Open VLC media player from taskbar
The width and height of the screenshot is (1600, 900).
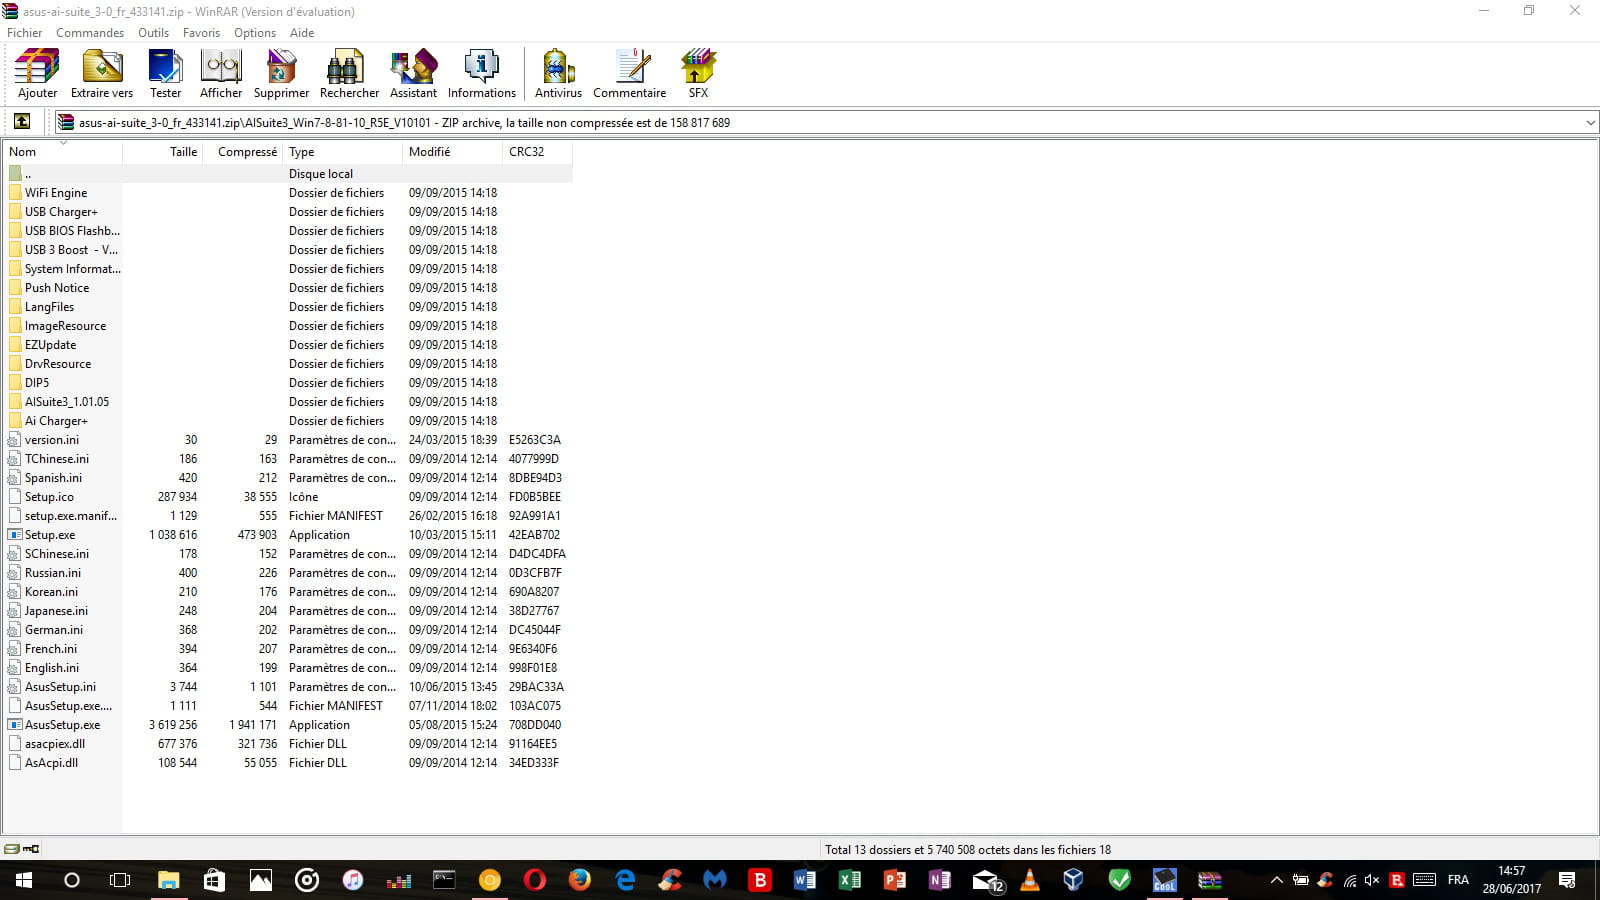pos(1029,880)
